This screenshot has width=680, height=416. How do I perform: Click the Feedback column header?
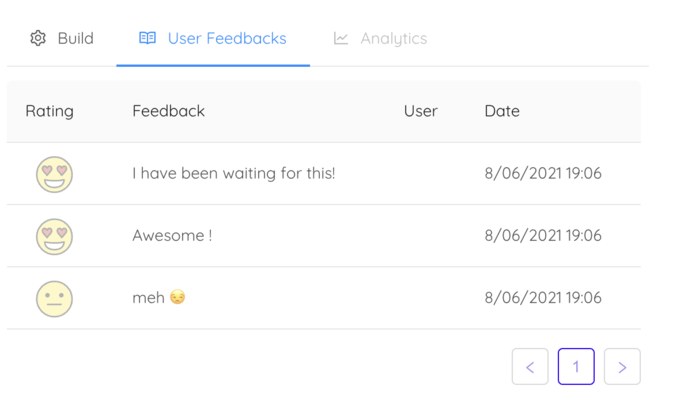coord(168,111)
